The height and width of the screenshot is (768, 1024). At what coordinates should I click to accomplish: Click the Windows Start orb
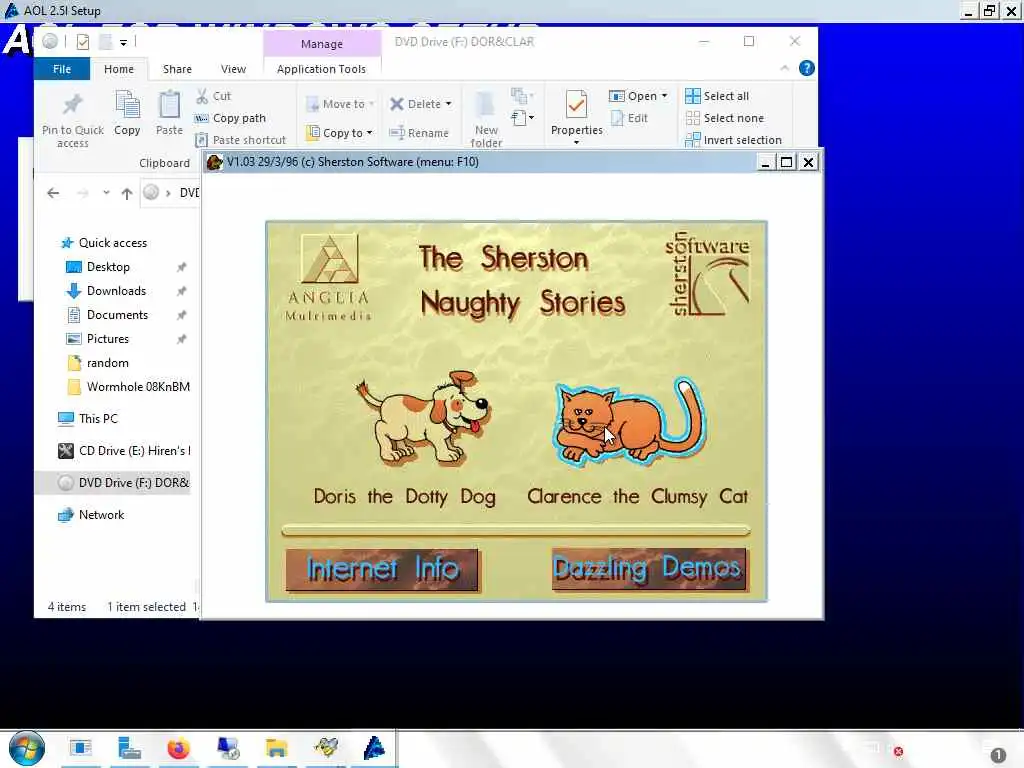pyautogui.click(x=27, y=748)
